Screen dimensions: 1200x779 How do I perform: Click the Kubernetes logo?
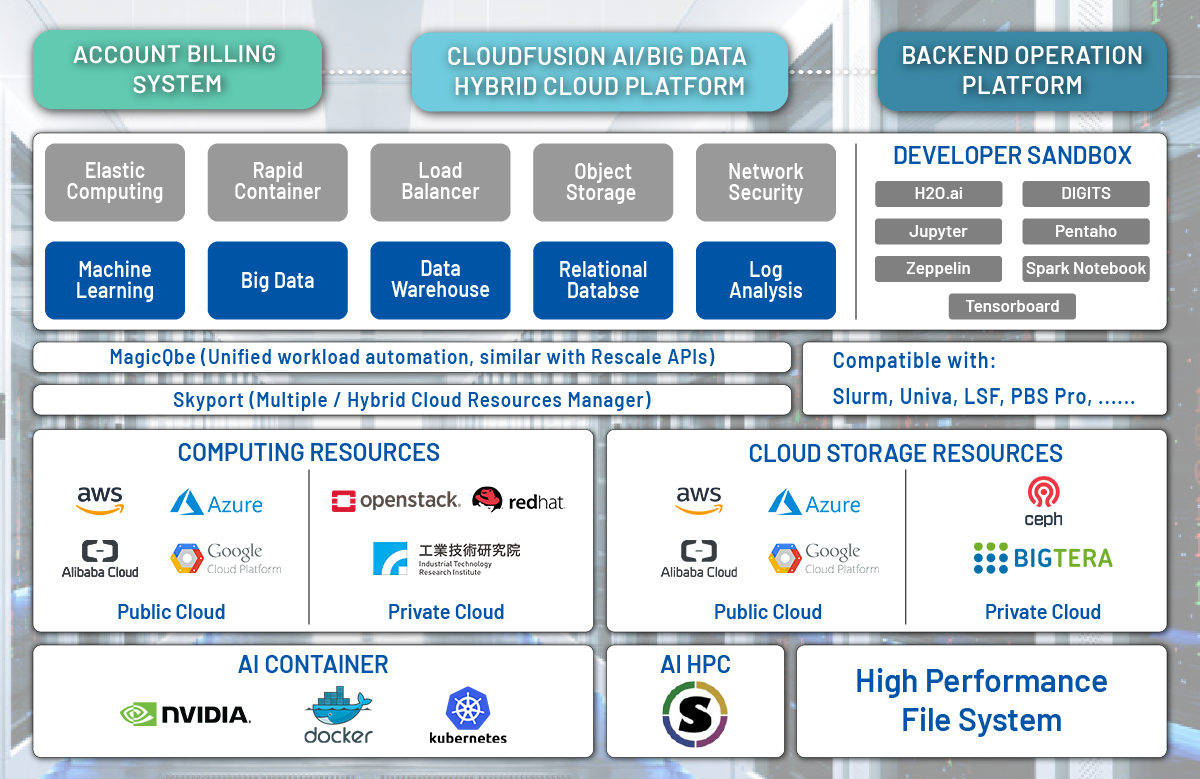tap(468, 716)
